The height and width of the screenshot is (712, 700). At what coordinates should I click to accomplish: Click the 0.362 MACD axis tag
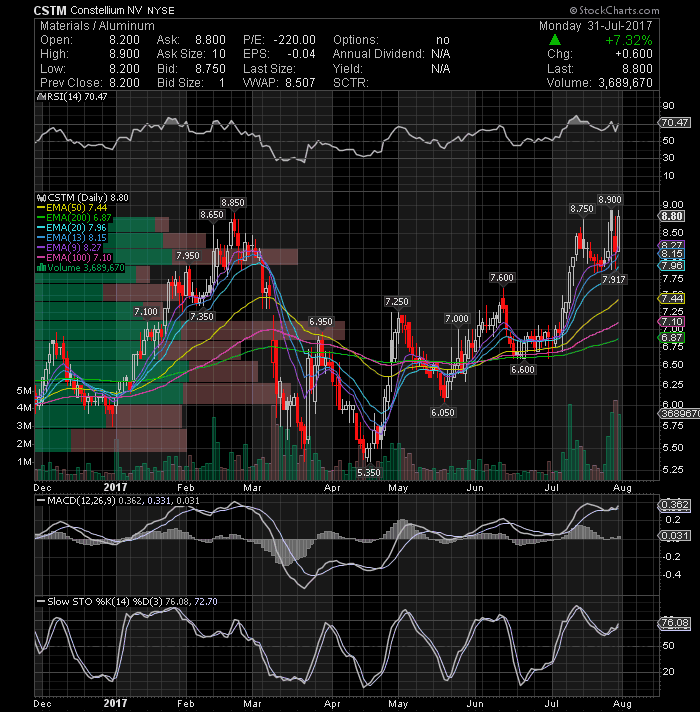pos(674,505)
